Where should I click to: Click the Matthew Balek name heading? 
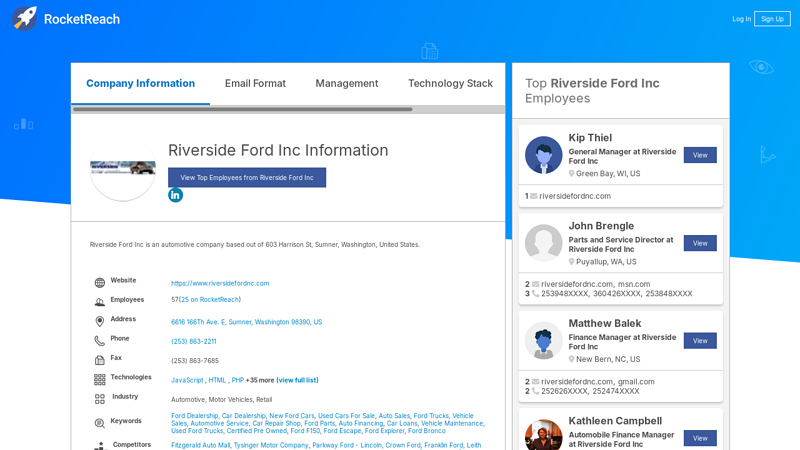pos(605,323)
